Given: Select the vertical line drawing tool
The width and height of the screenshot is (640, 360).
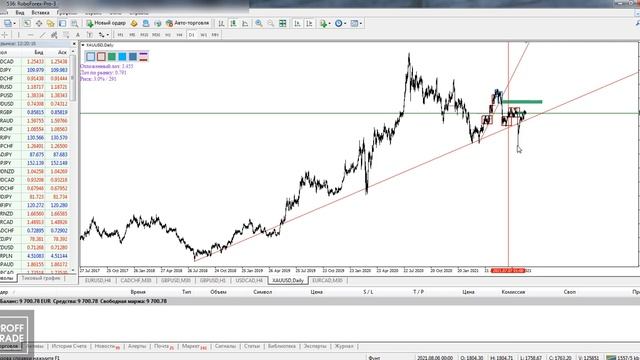Looking at the screenshot, I should (18, 35).
